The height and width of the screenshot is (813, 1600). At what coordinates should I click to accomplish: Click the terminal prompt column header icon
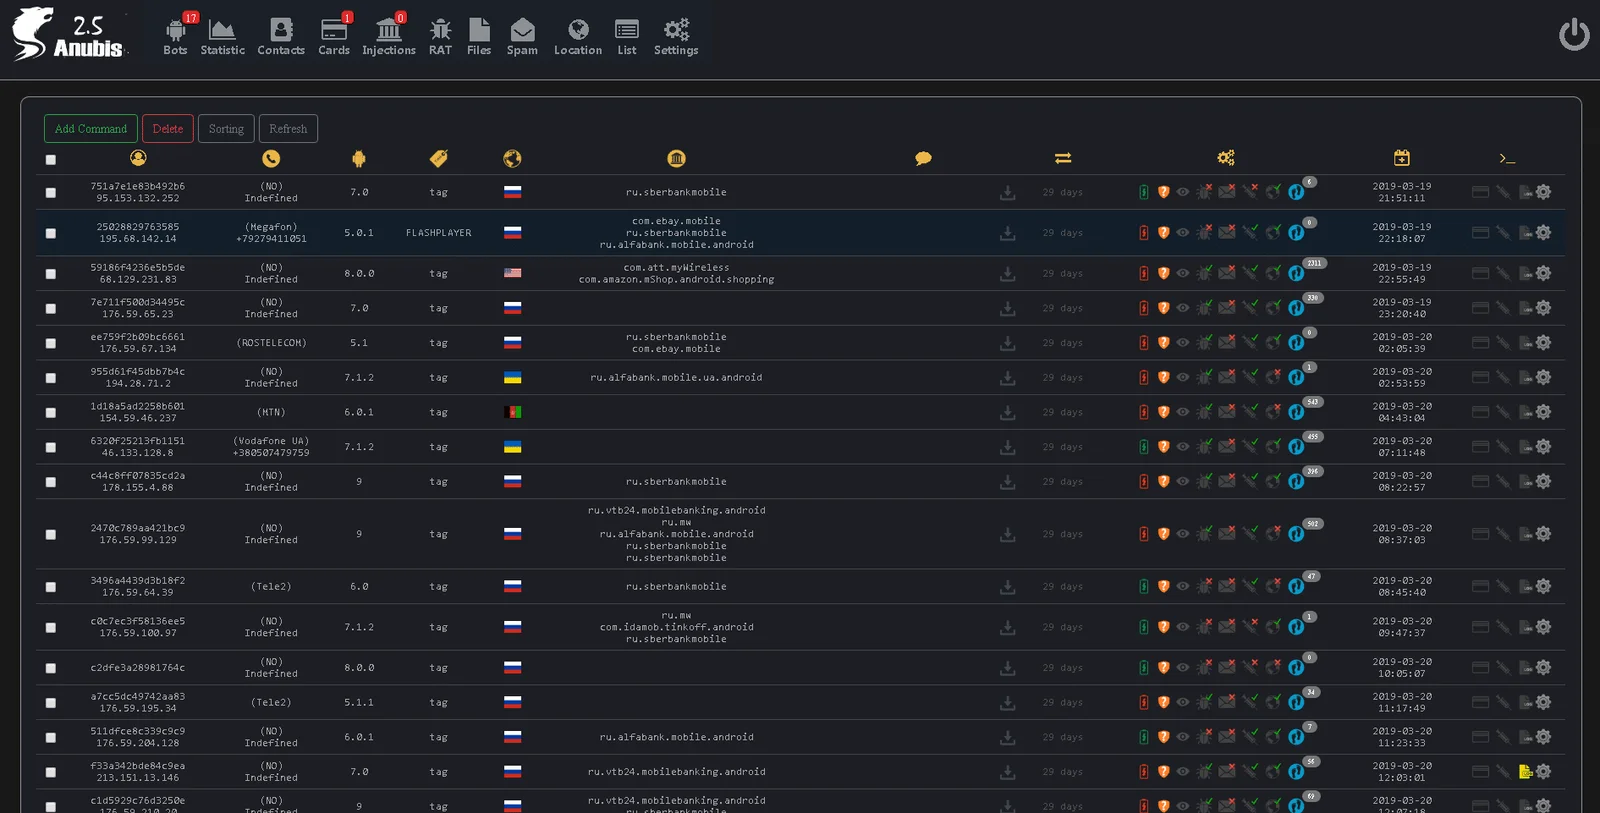click(1507, 158)
